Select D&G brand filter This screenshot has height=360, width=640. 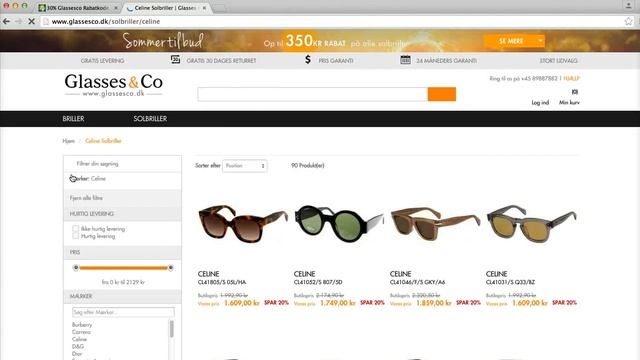click(x=78, y=346)
